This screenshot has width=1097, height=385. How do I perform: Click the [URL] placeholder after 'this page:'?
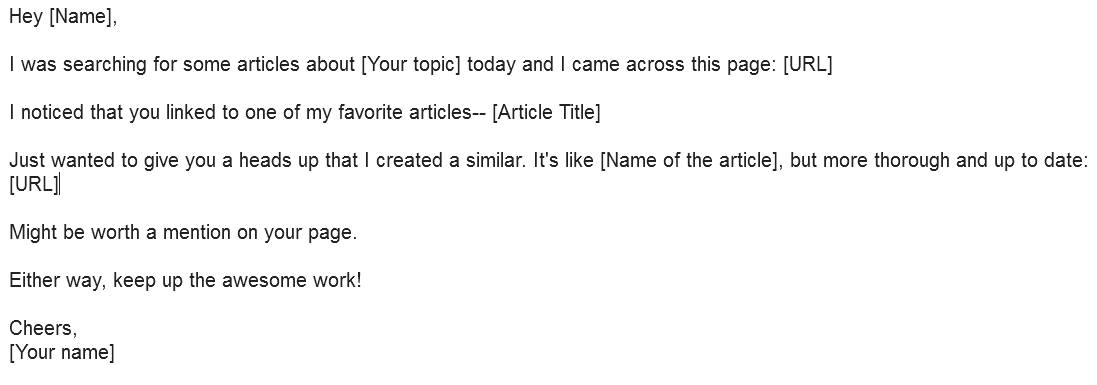(x=807, y=64)
